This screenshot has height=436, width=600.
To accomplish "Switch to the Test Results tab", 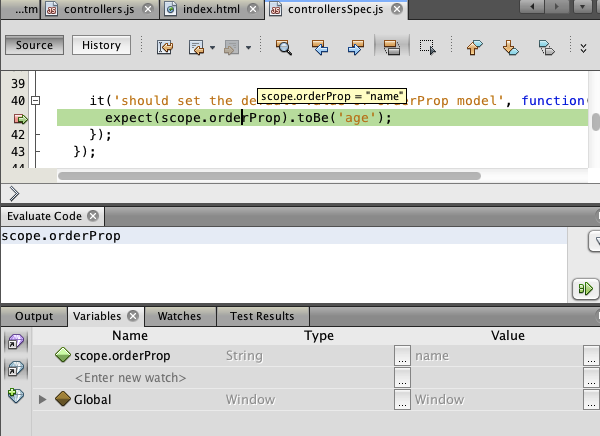I will (262, 316).
